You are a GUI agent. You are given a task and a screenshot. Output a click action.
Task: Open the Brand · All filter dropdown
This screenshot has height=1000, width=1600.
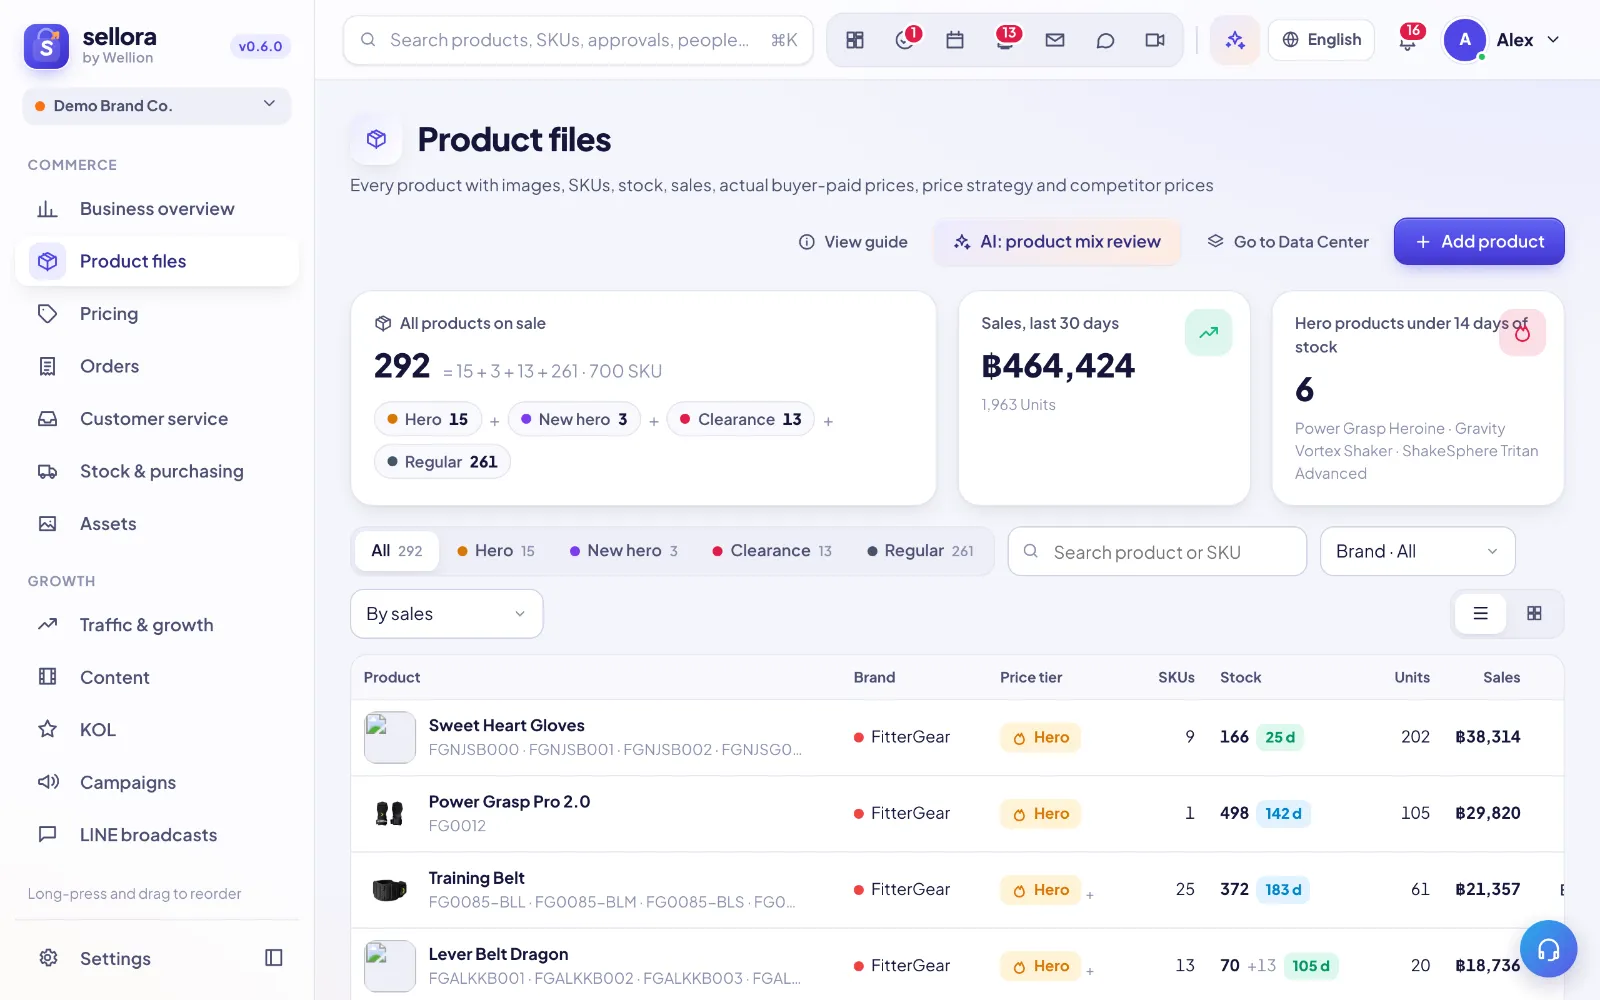1418,552
